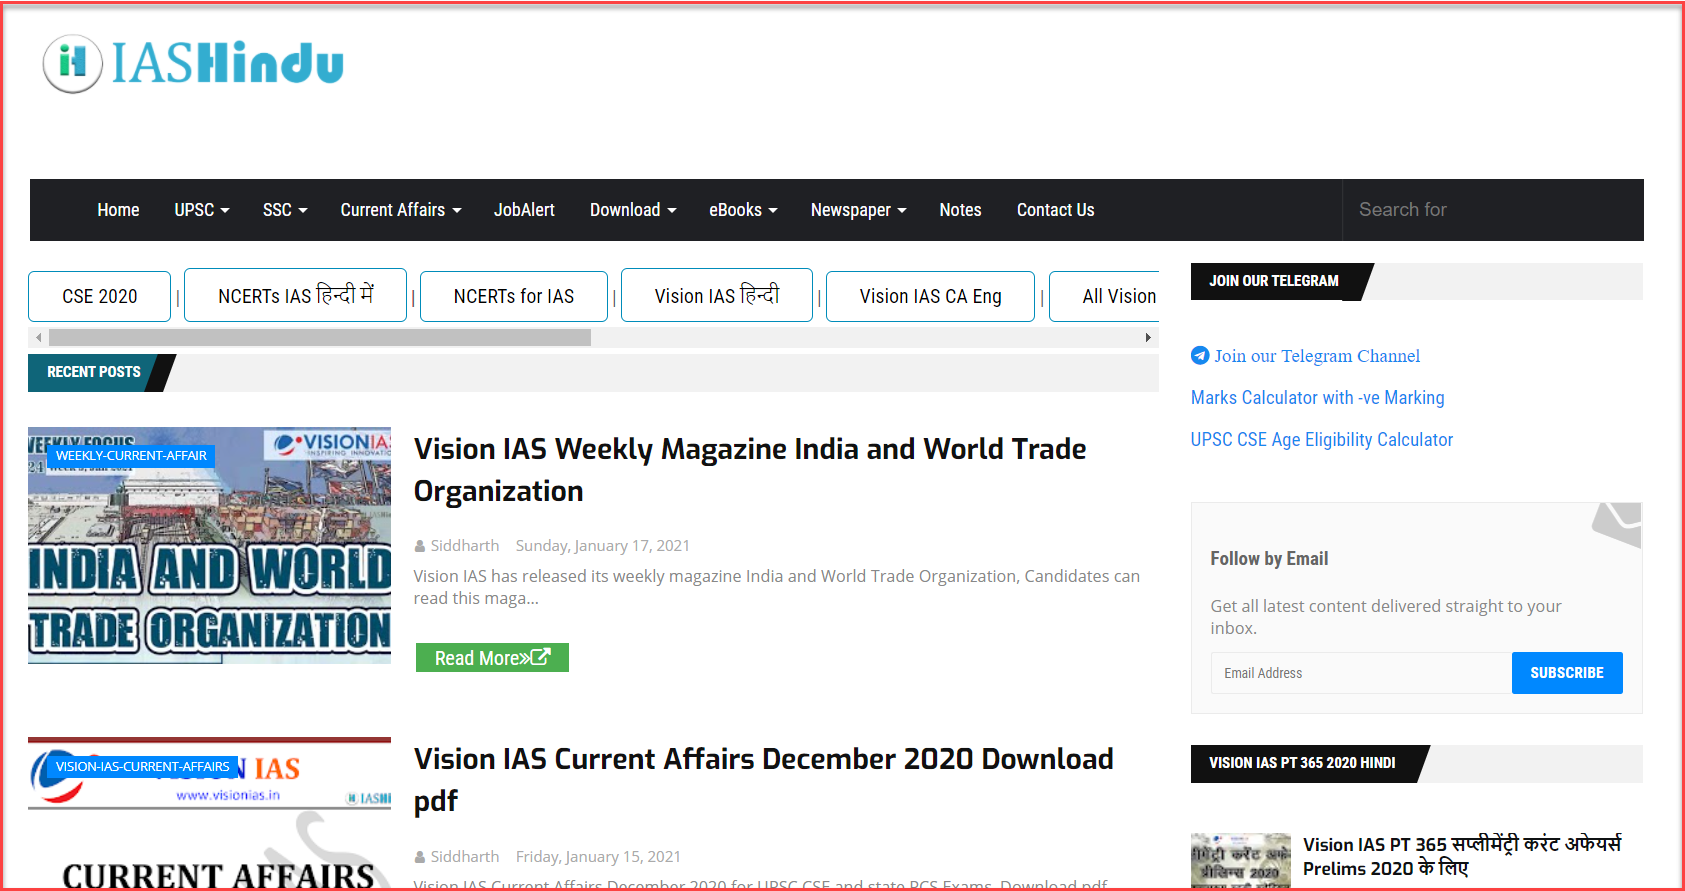Open Vision IAS PT 365 supplementary post link
The height and width of the screenshot is (891, 1685).
1462,856
